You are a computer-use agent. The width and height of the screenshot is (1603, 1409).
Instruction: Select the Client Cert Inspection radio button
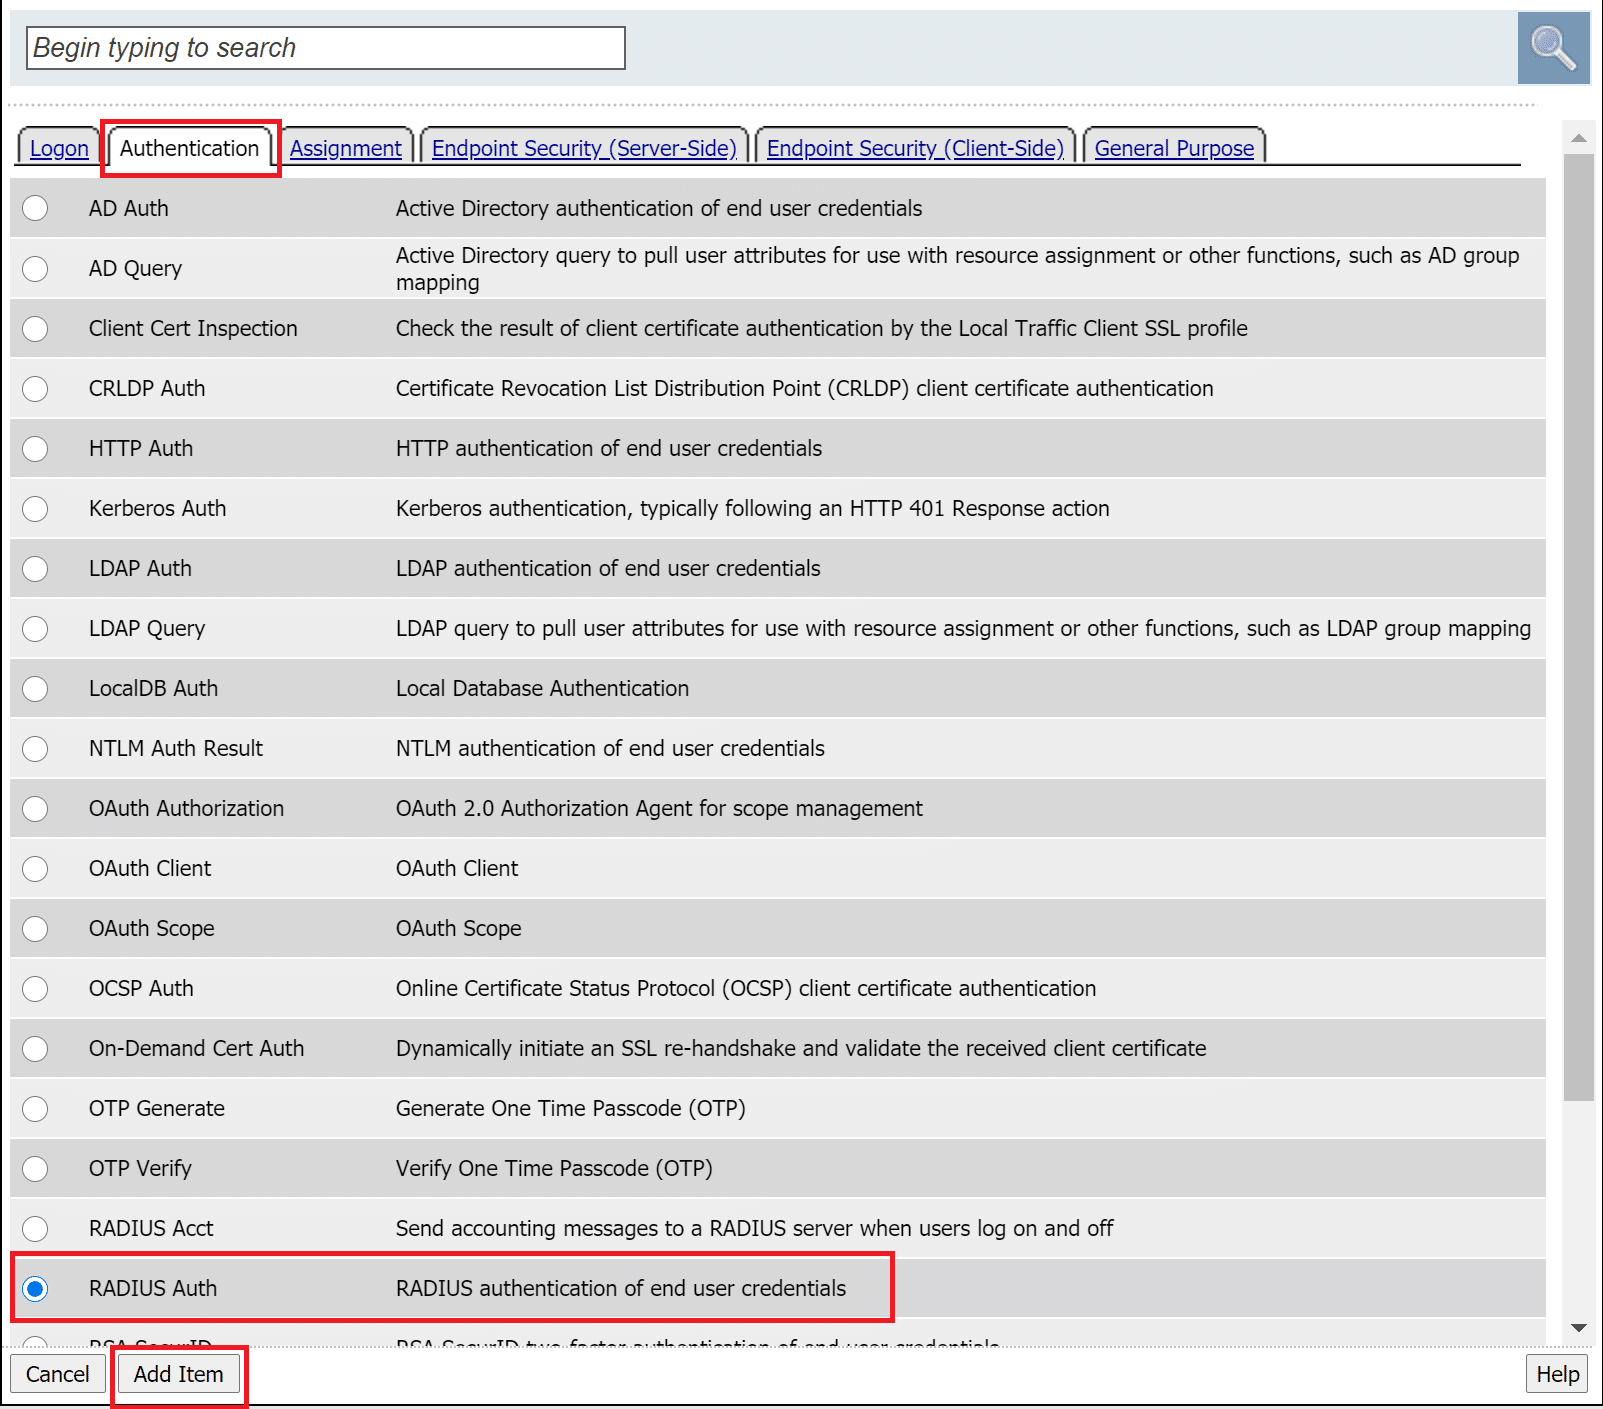(x=35, y=328)
